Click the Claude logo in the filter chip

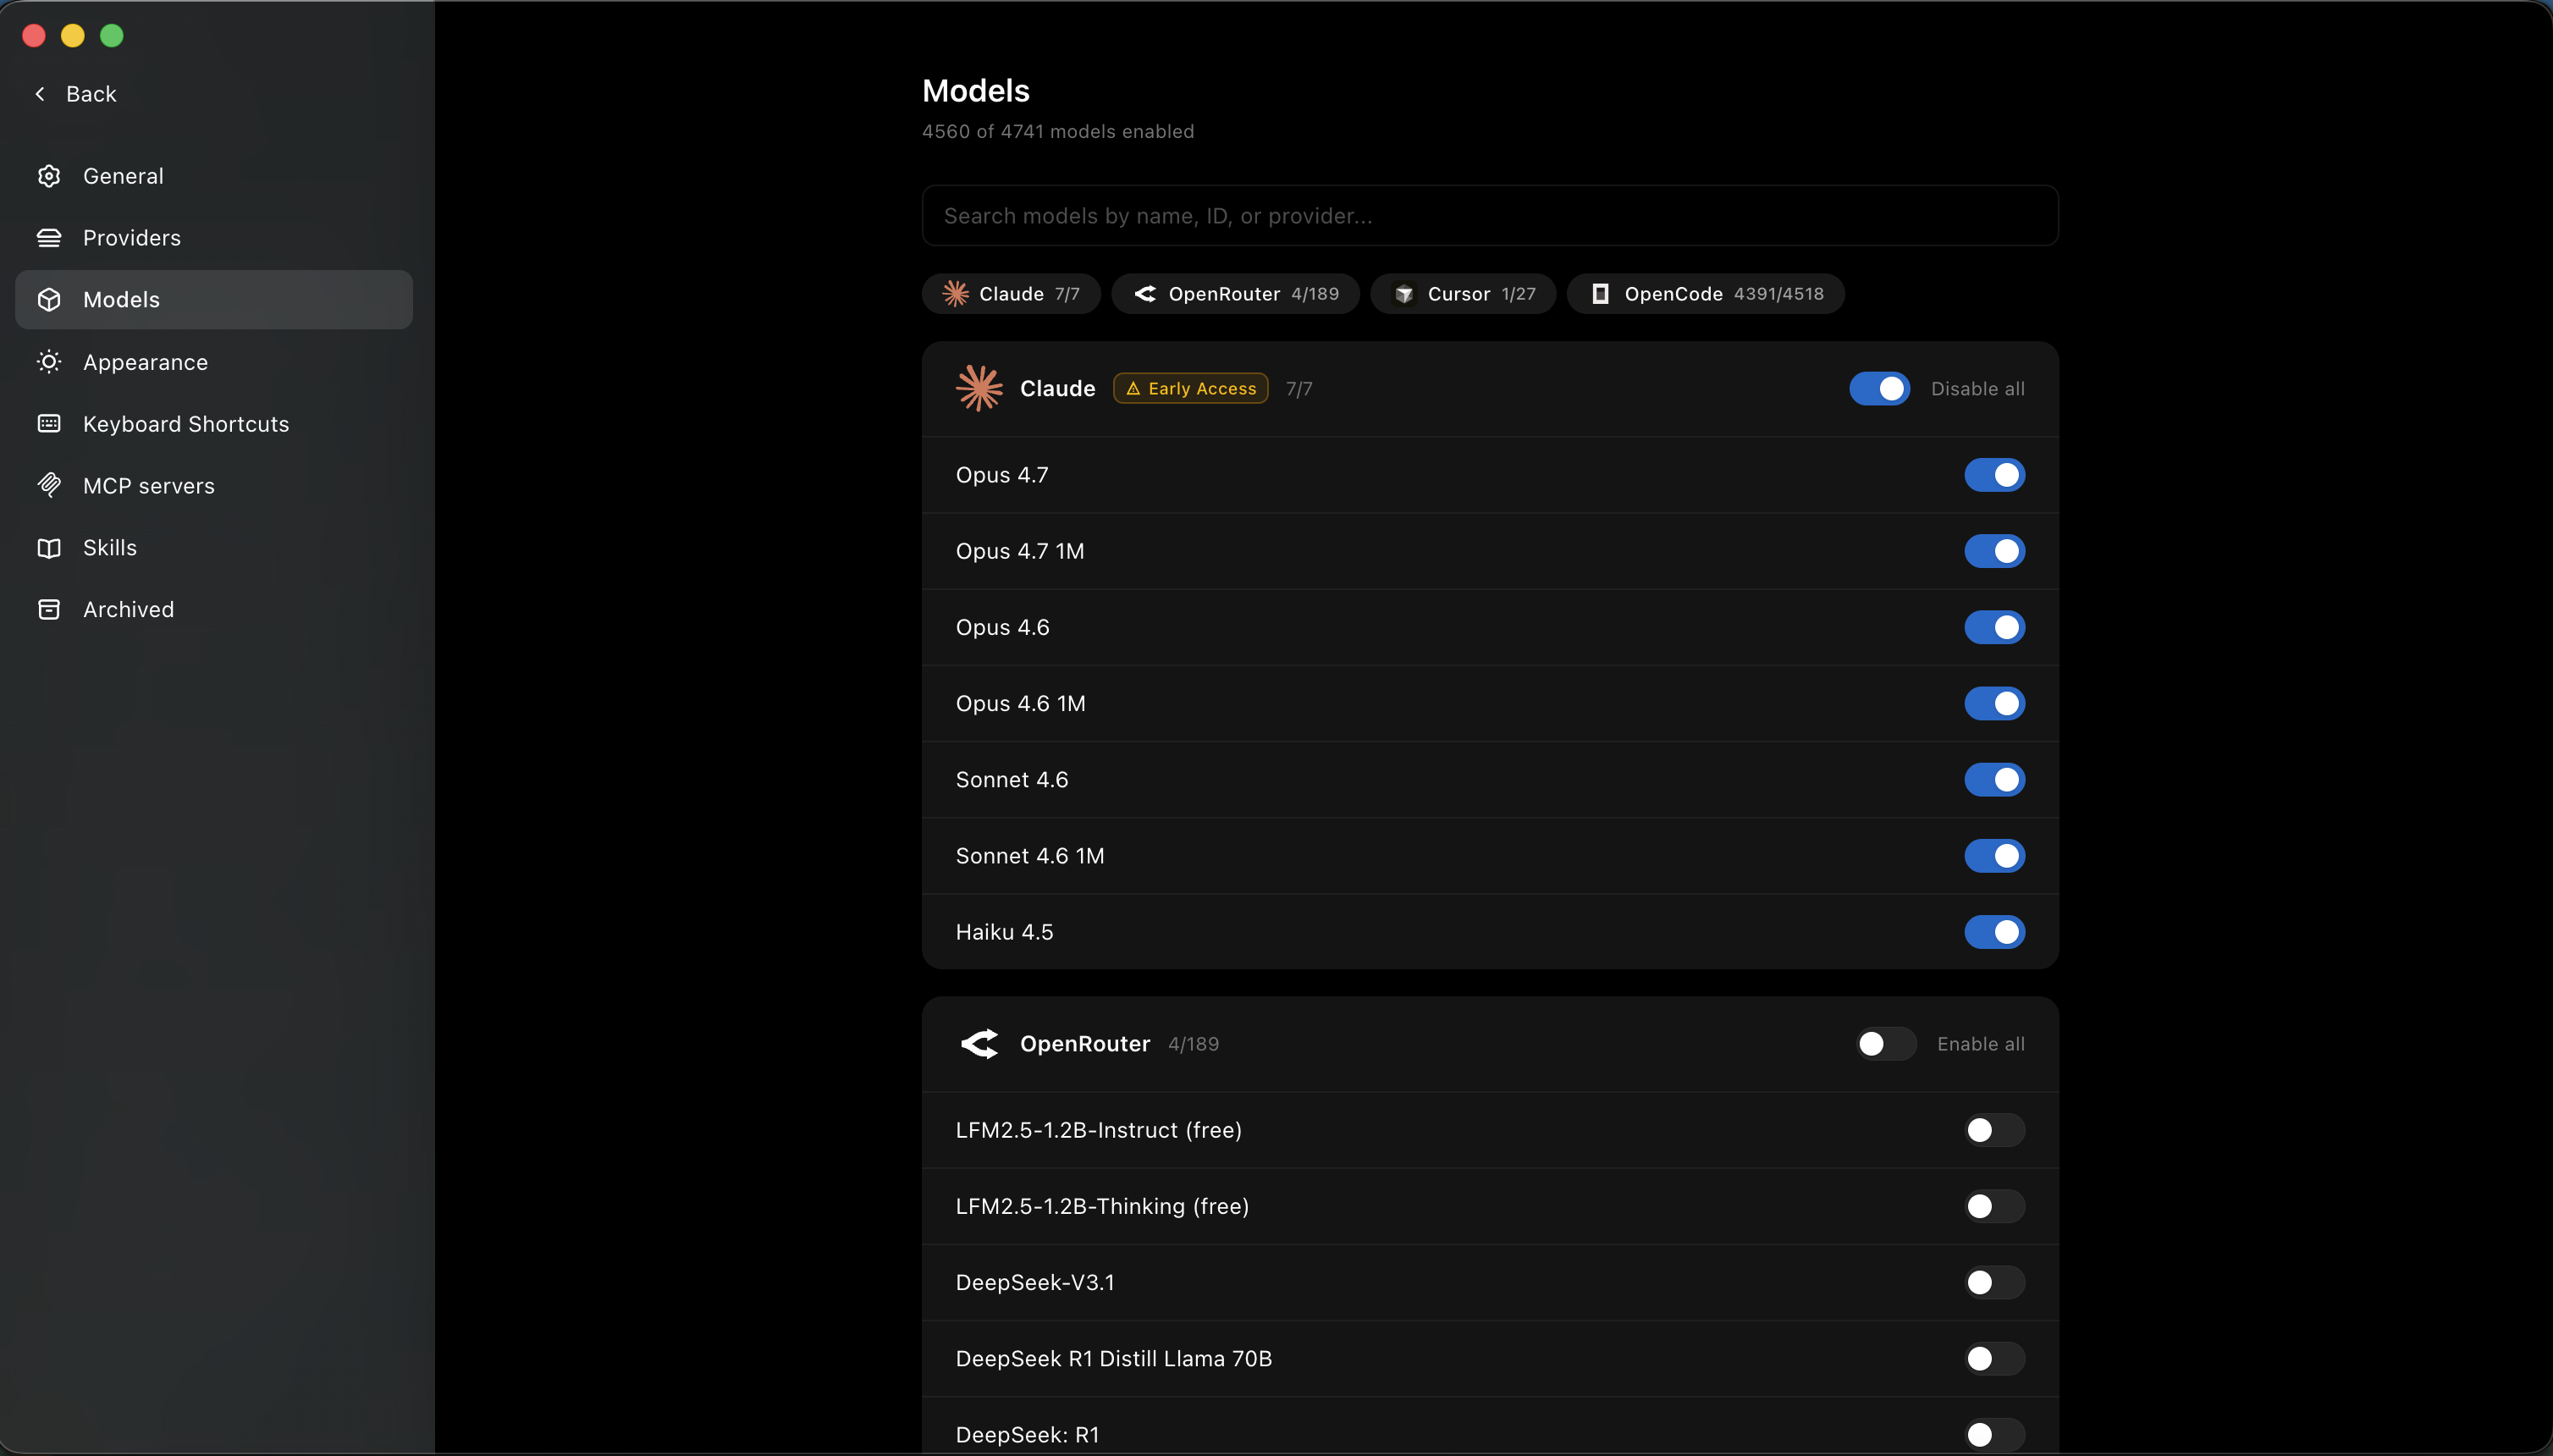[956, 294]
